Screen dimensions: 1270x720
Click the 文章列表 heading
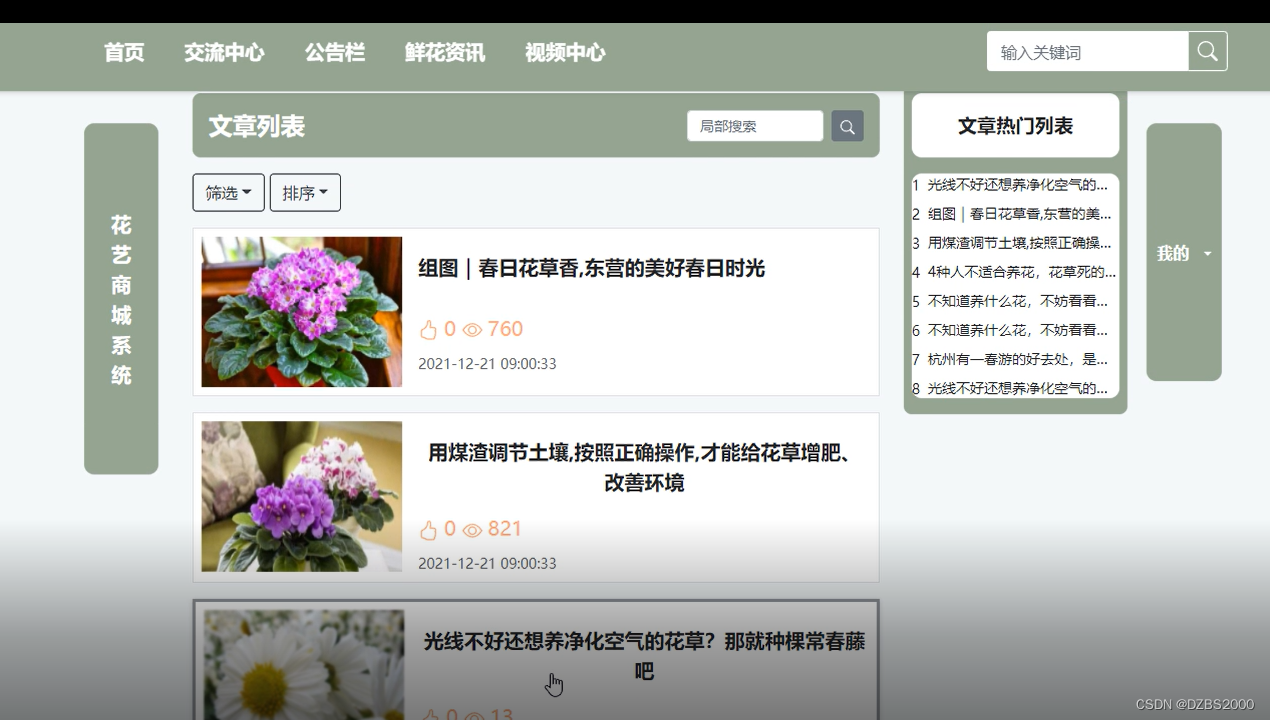(x=257, y=126)
